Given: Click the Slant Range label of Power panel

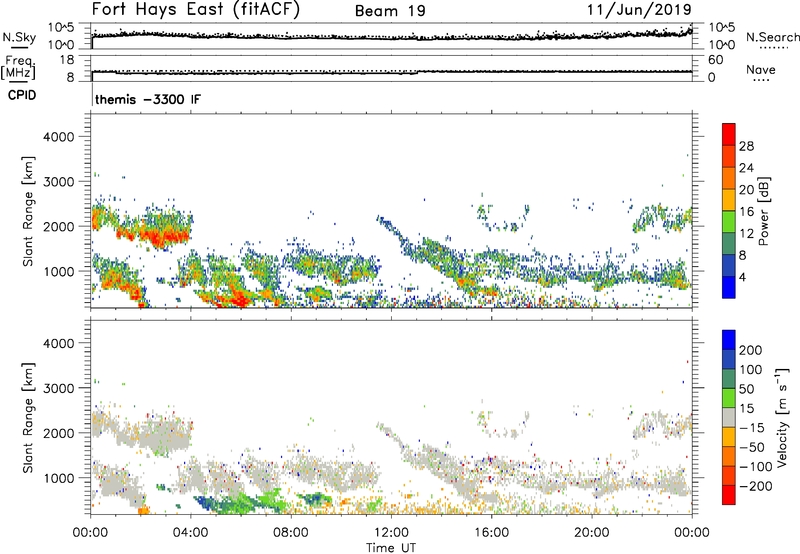Looking at the screenshot, I should click(x=28, y=211).
